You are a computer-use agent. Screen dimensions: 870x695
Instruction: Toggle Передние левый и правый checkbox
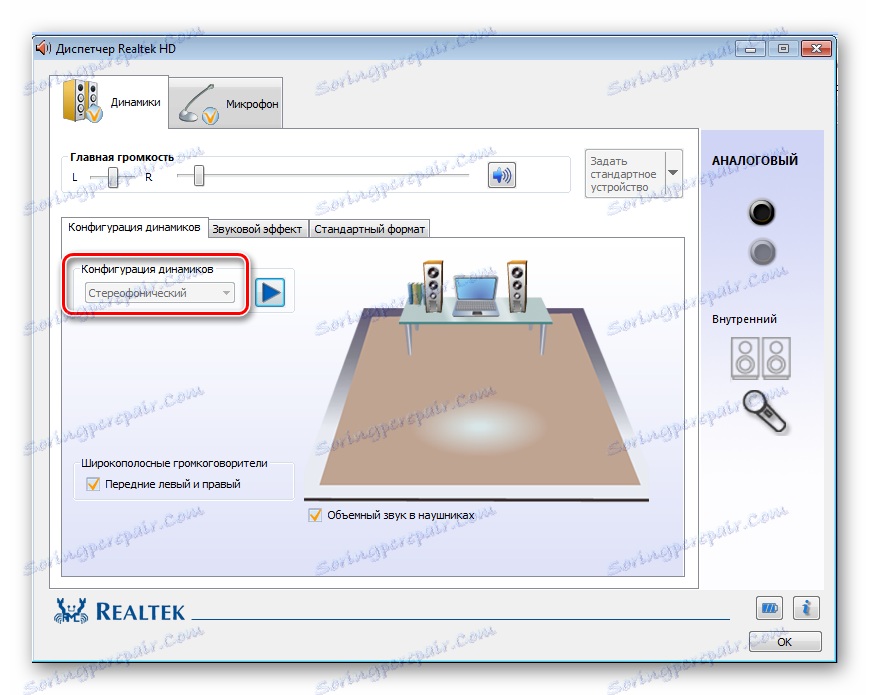tap(93, 484)
